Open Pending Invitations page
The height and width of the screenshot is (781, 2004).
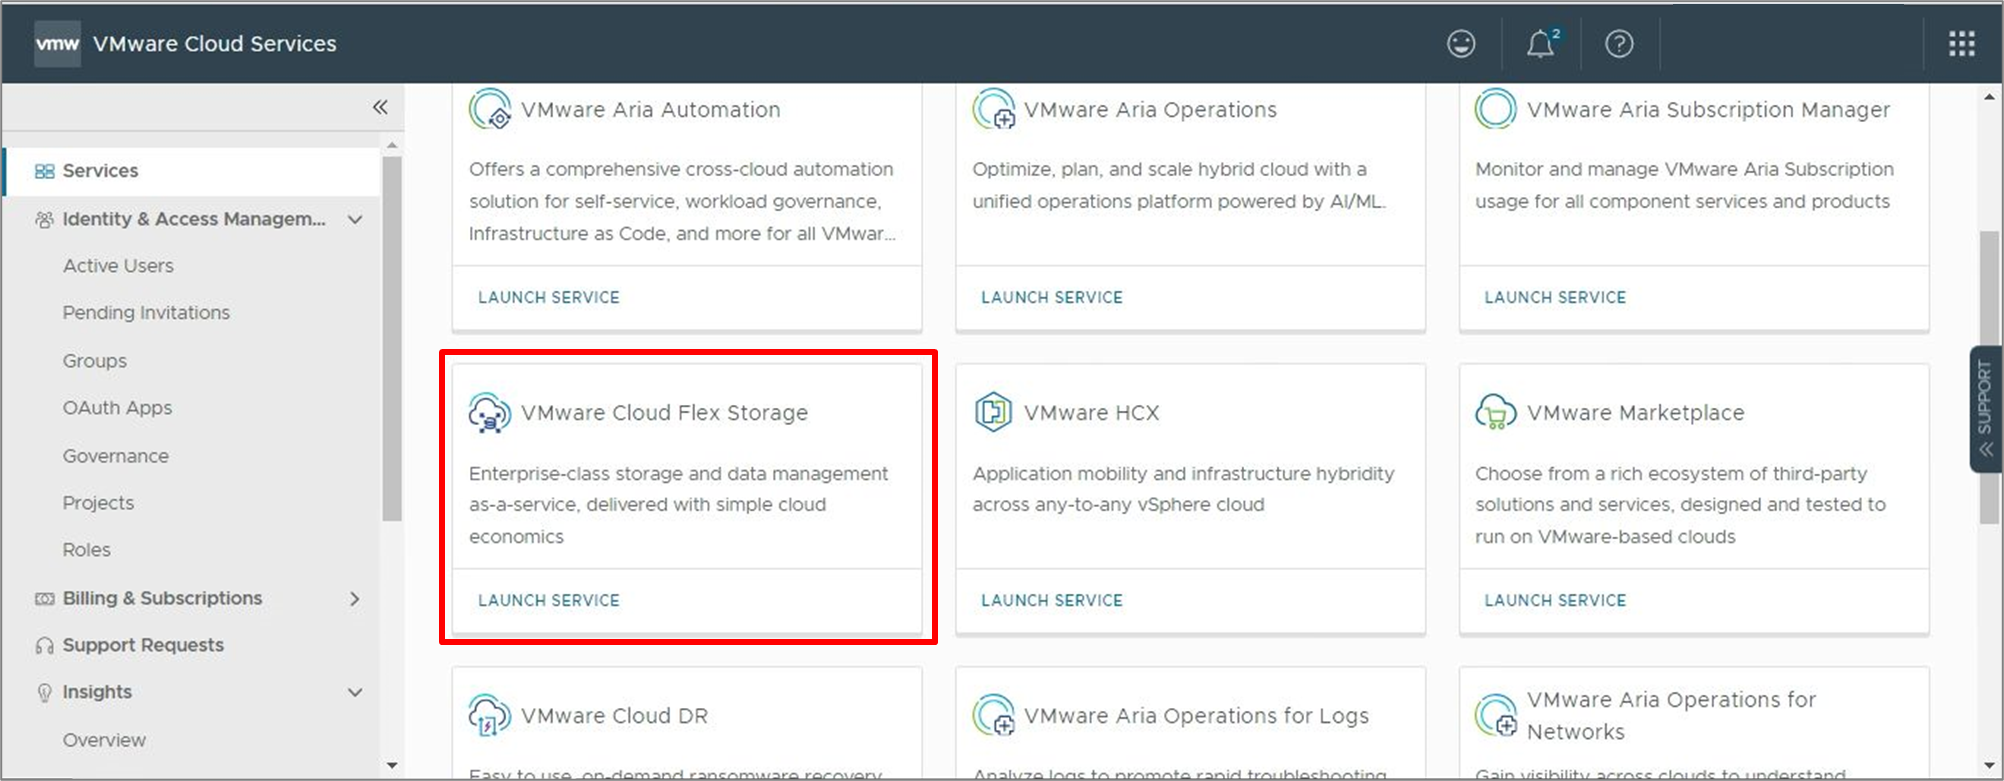(146, 313)
